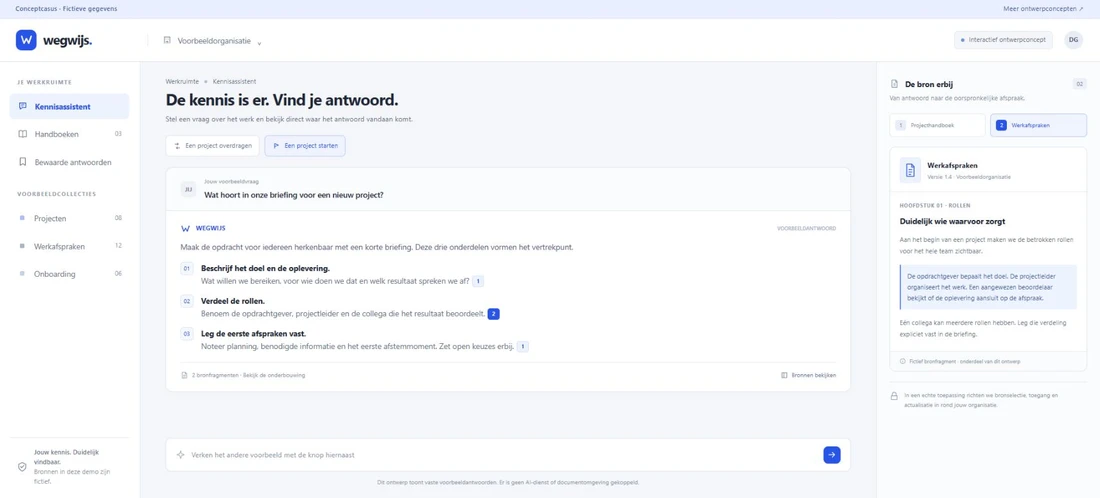This screenshot has width=1100, height=498.
Task: Click the Werkruimte breadcrumb
Action: pyautogui.click(x=182, y=81)
